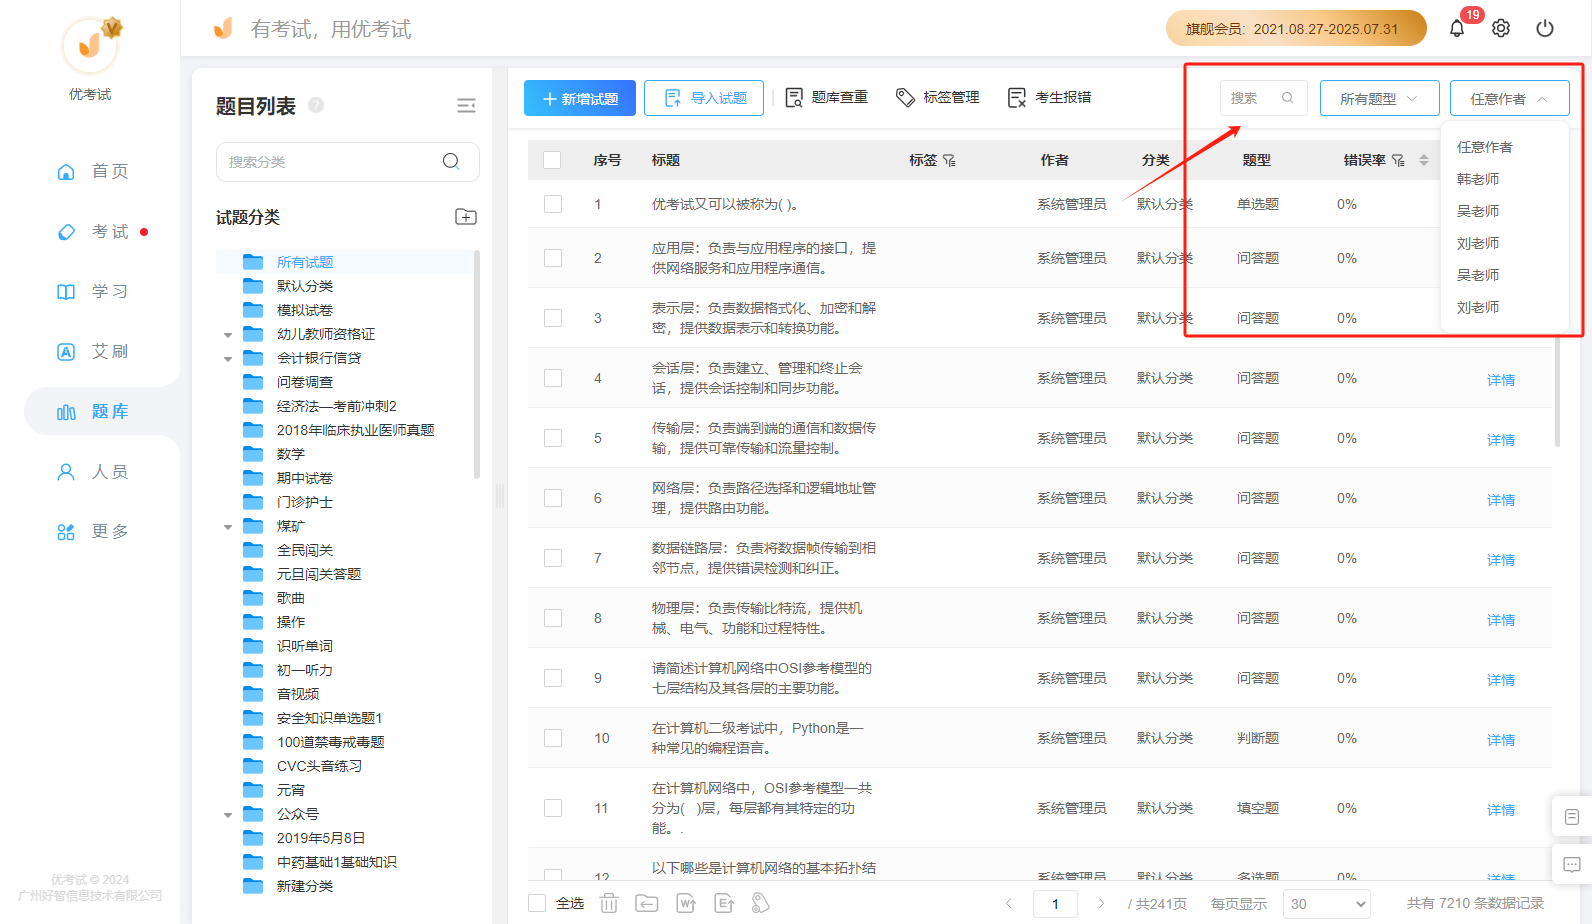Expand the 公众号 category arrow
The image size is (1592, 924).
coord(228,815)
